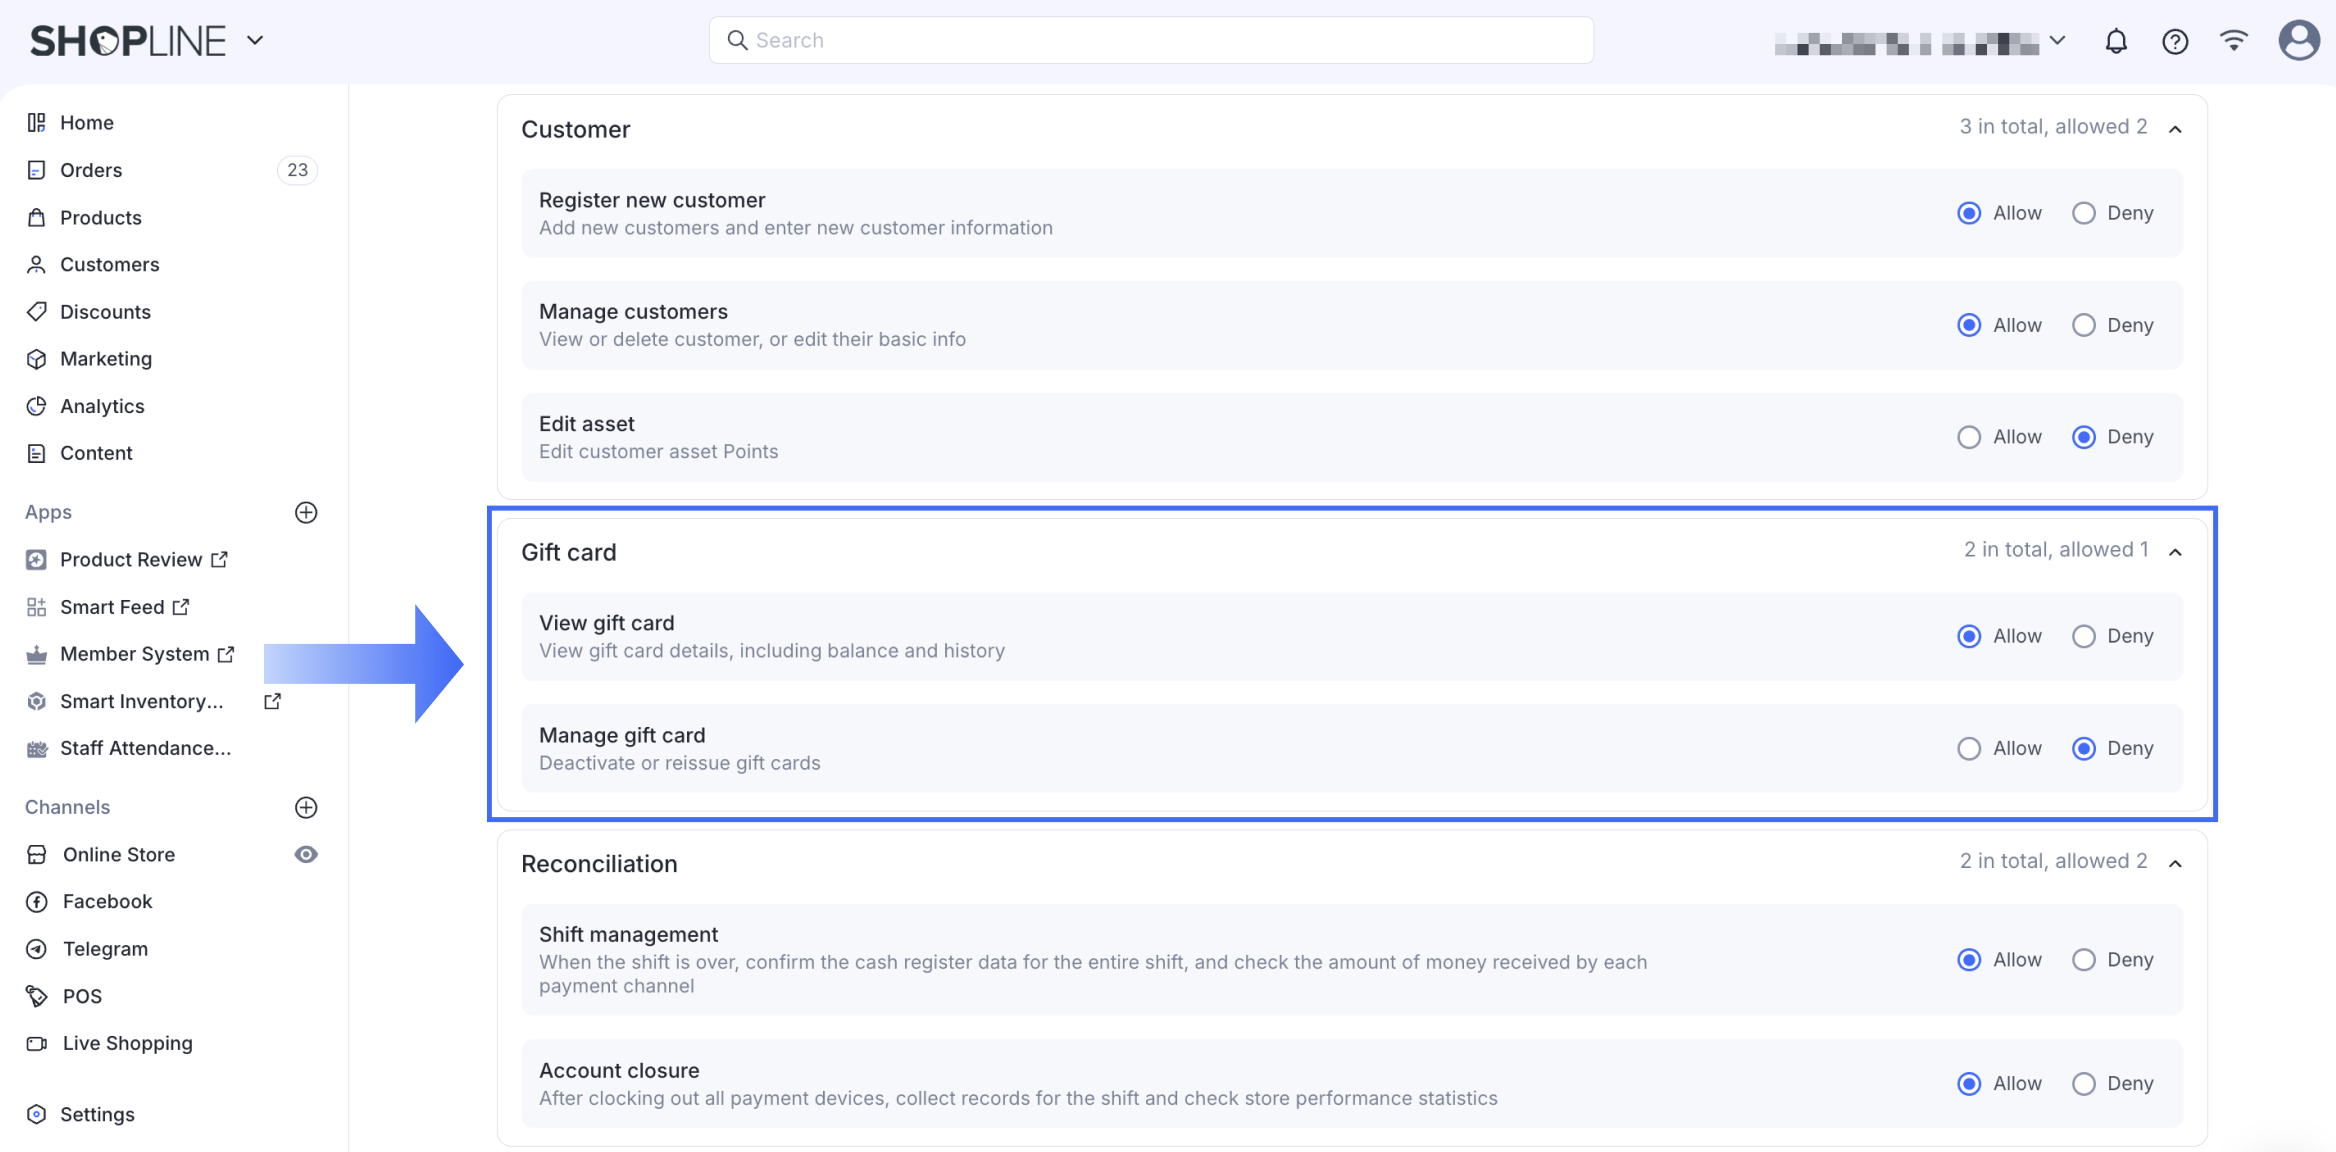Deny the Register new customer permission
Viewport: 2336px width, 1152px height.
click(2084, 212)
